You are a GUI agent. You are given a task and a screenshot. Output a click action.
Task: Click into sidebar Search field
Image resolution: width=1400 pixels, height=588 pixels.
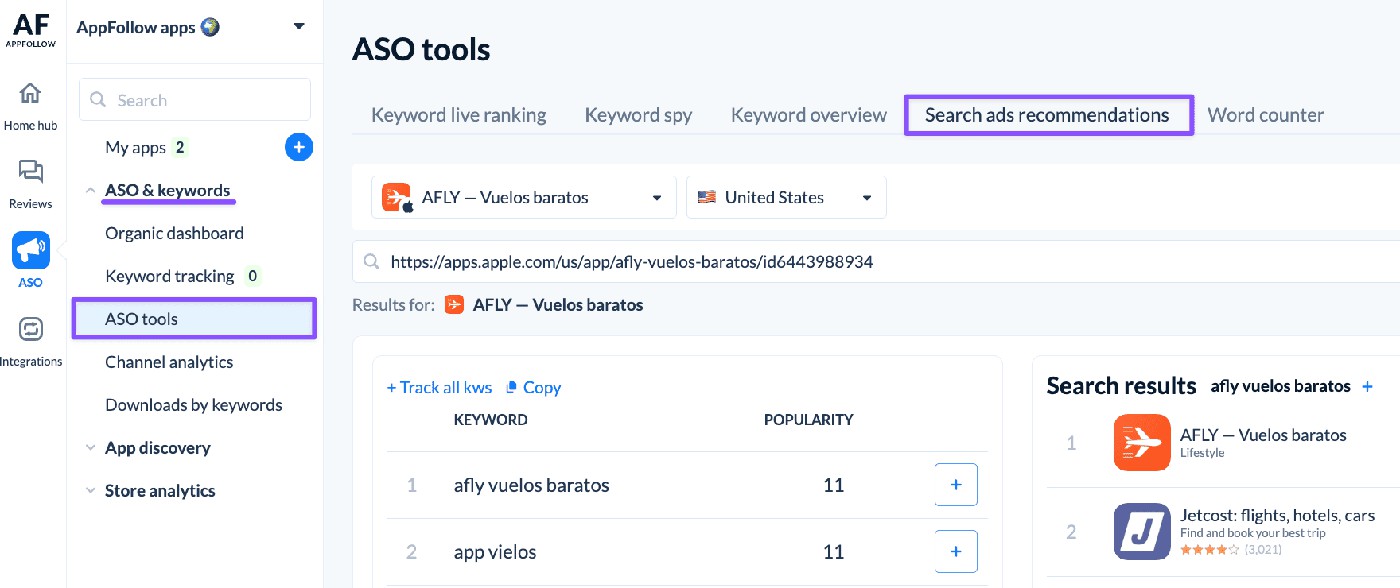195,100
